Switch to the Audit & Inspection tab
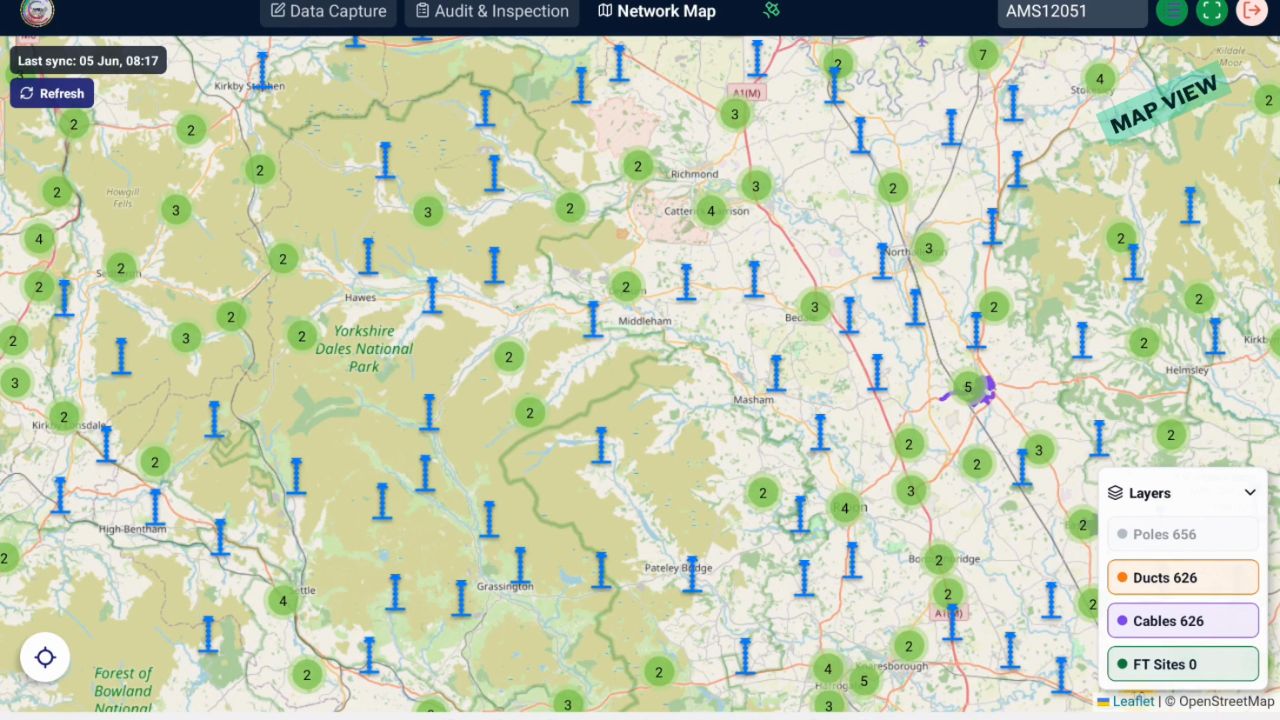The height and width of the screenshot is (720, 1280). 492,12
